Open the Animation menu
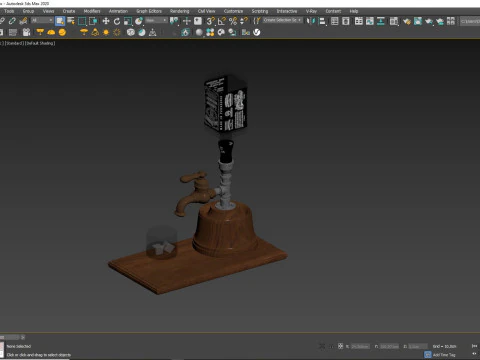Image resolution: width=480 pixels, height=360 pixels. point(118,11)
